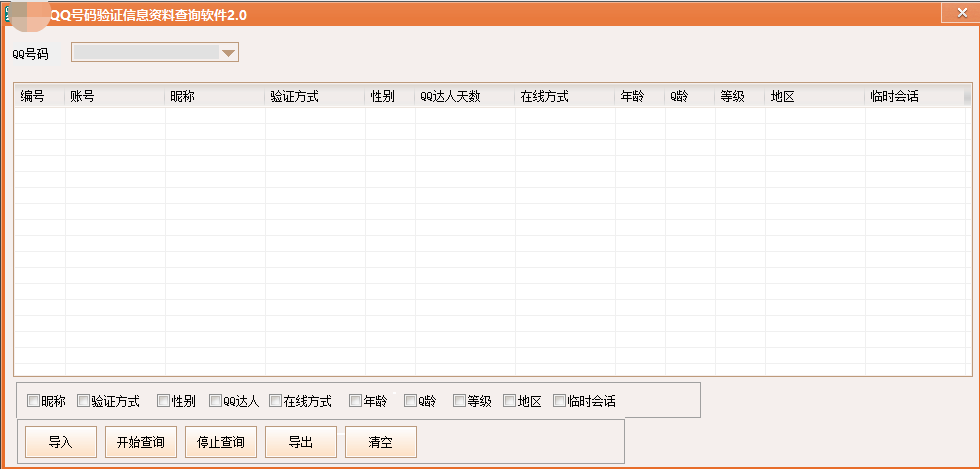
Task: Enable the 在线方式 checkbox
Action: (276, 401)
